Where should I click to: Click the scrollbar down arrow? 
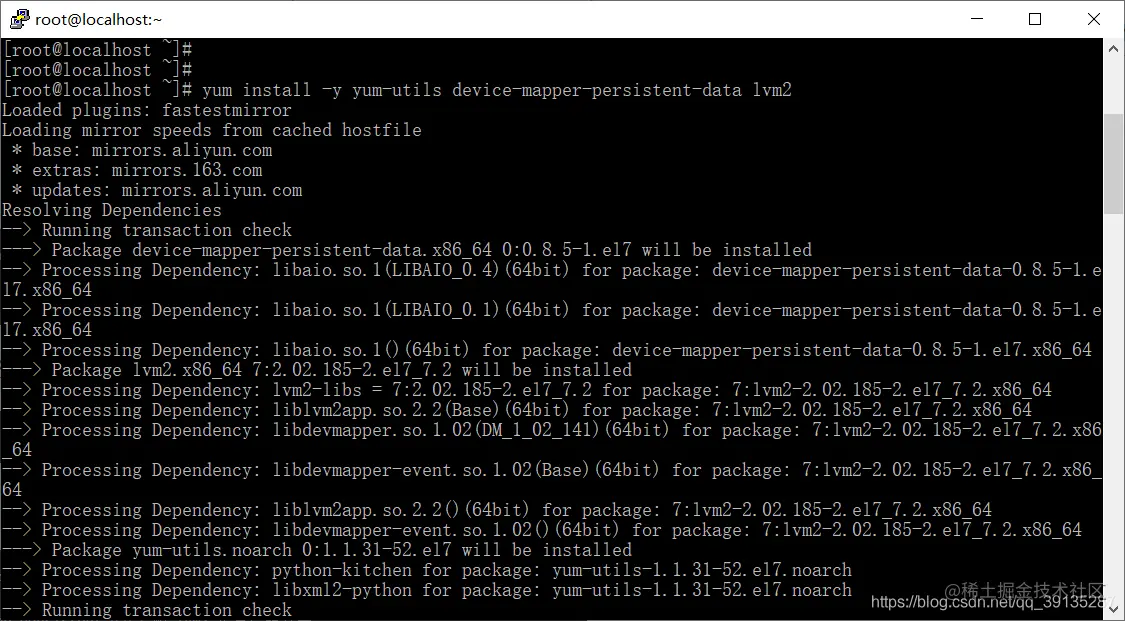click(x=1112, y=608)
